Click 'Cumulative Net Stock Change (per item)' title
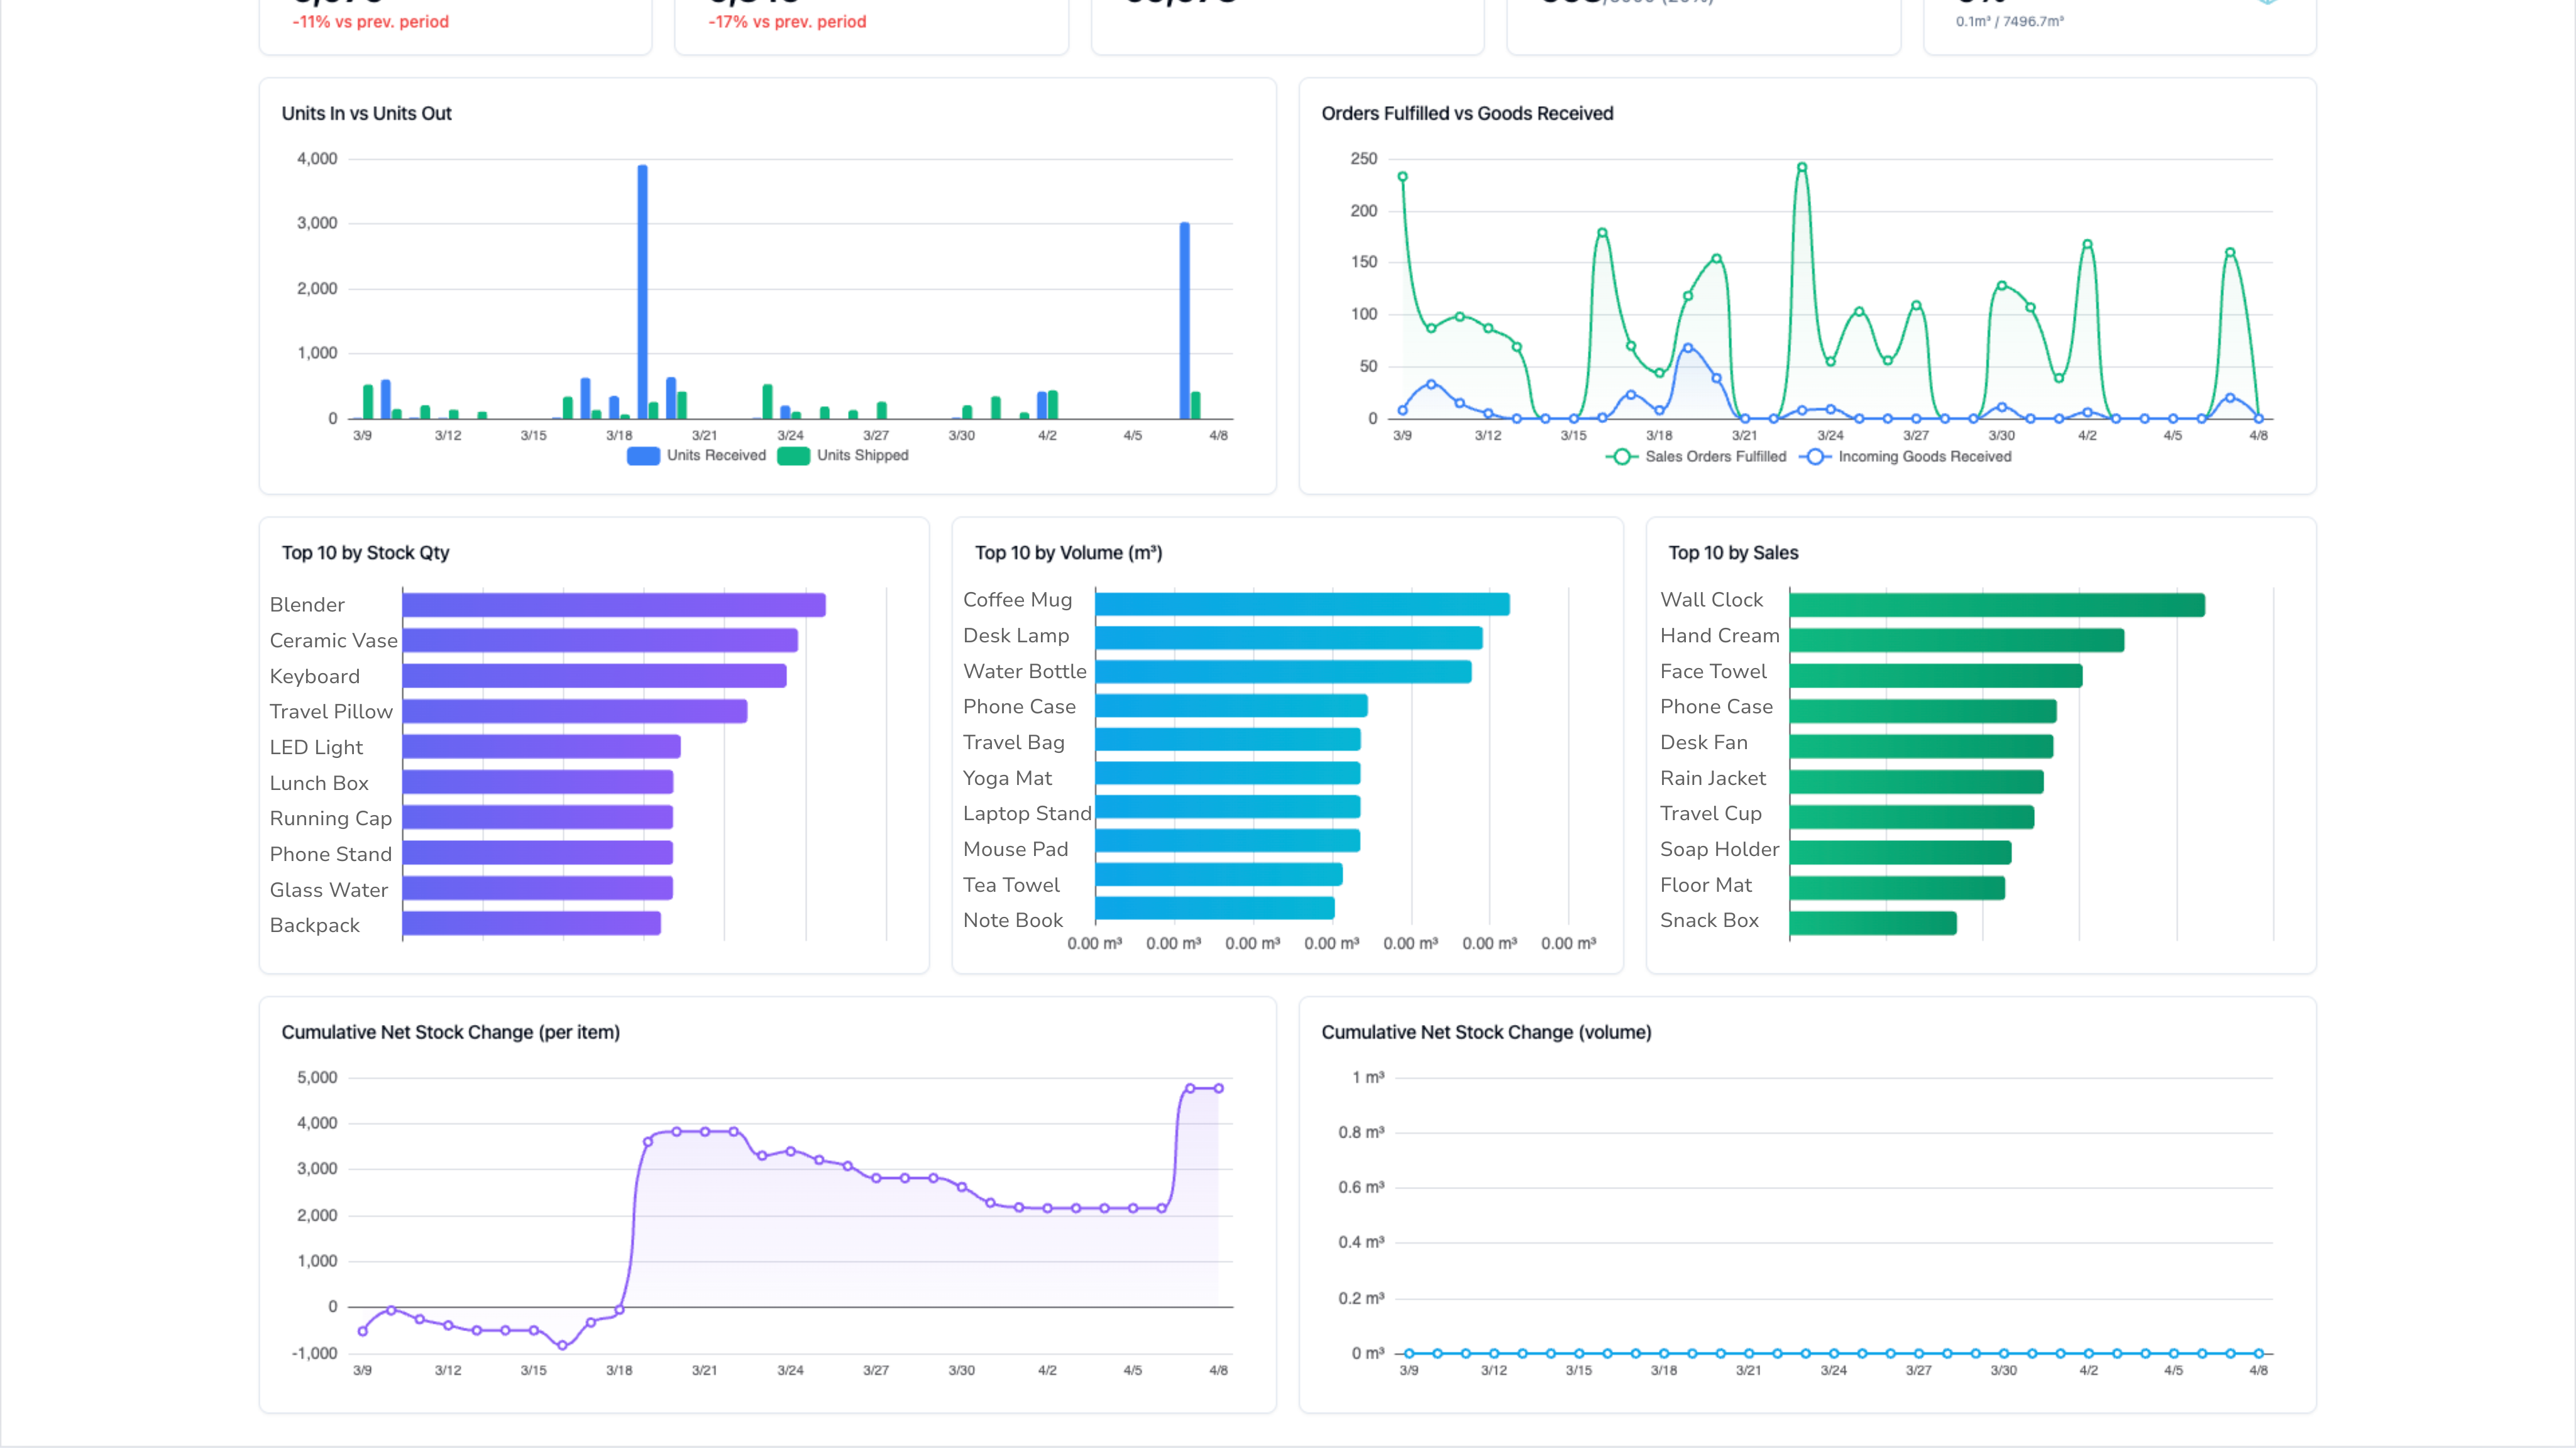Image resolution: width=2576 pixels, height=1448 pixels. 450,1032
